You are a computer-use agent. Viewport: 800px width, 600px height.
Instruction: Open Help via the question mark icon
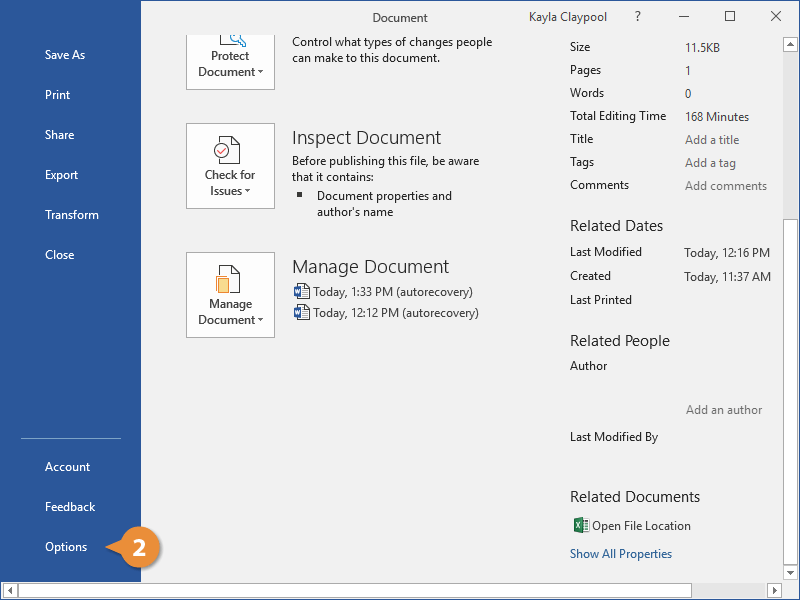(637, 16)
